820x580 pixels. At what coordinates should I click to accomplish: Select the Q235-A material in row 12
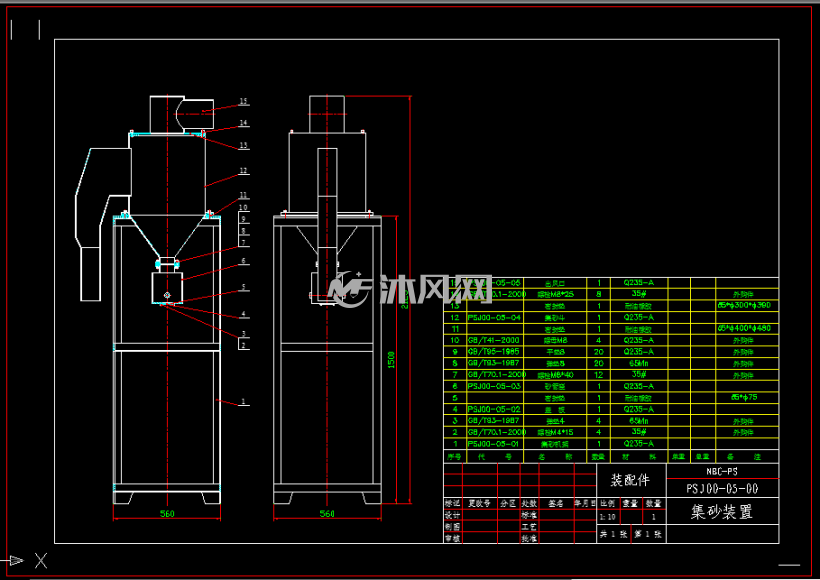tap(639, 317)
